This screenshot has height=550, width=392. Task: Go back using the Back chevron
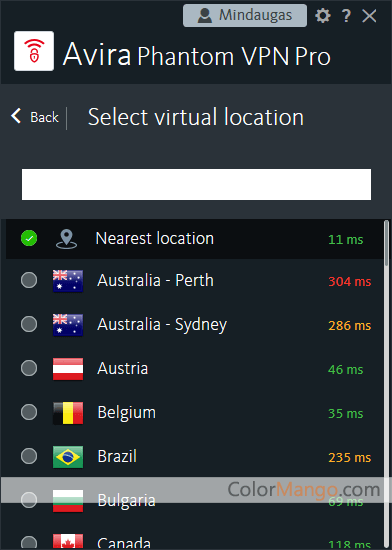coord(16,116)
